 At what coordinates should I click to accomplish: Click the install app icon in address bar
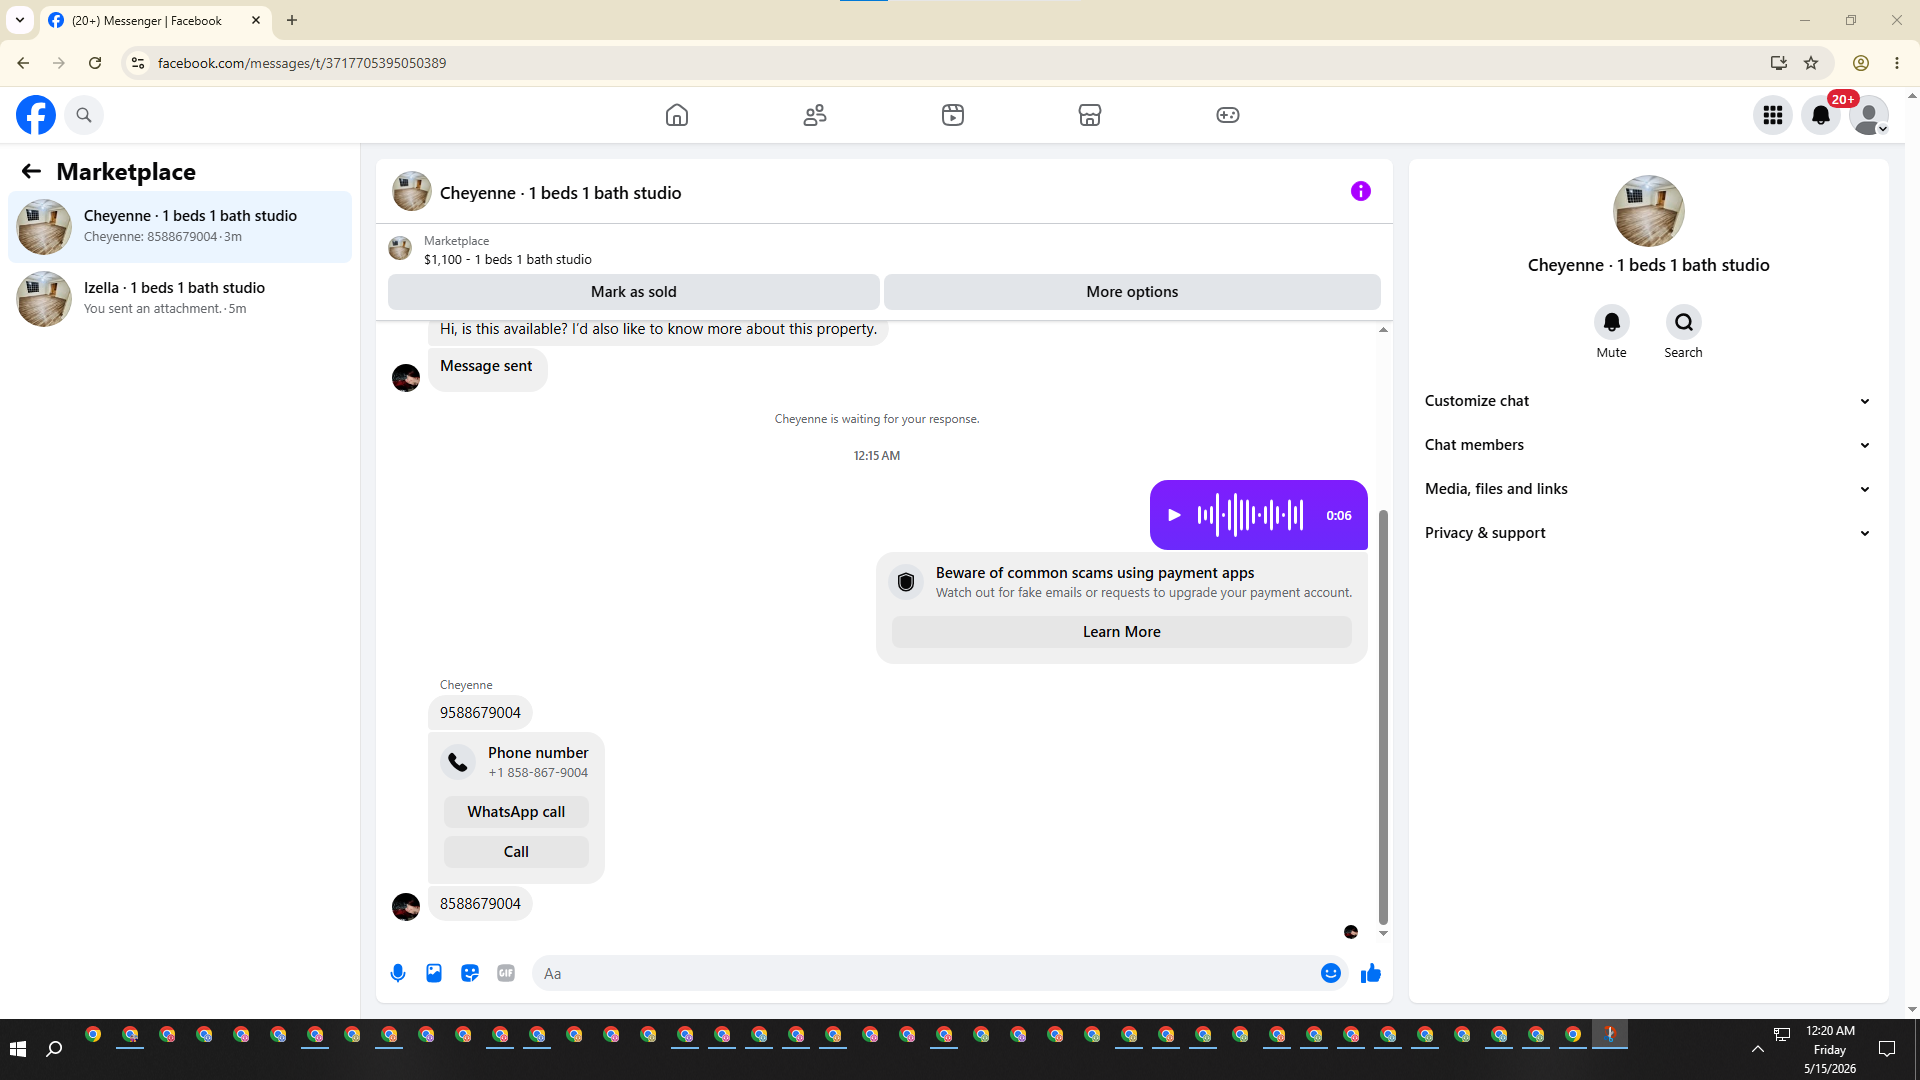[x=1779, y=63]
